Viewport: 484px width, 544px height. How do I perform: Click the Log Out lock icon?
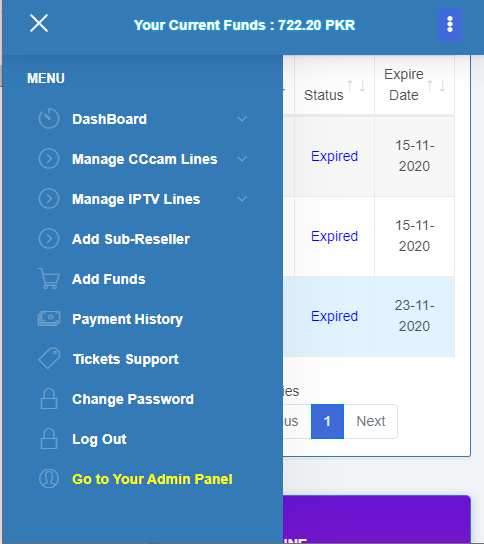click(49, 438)
